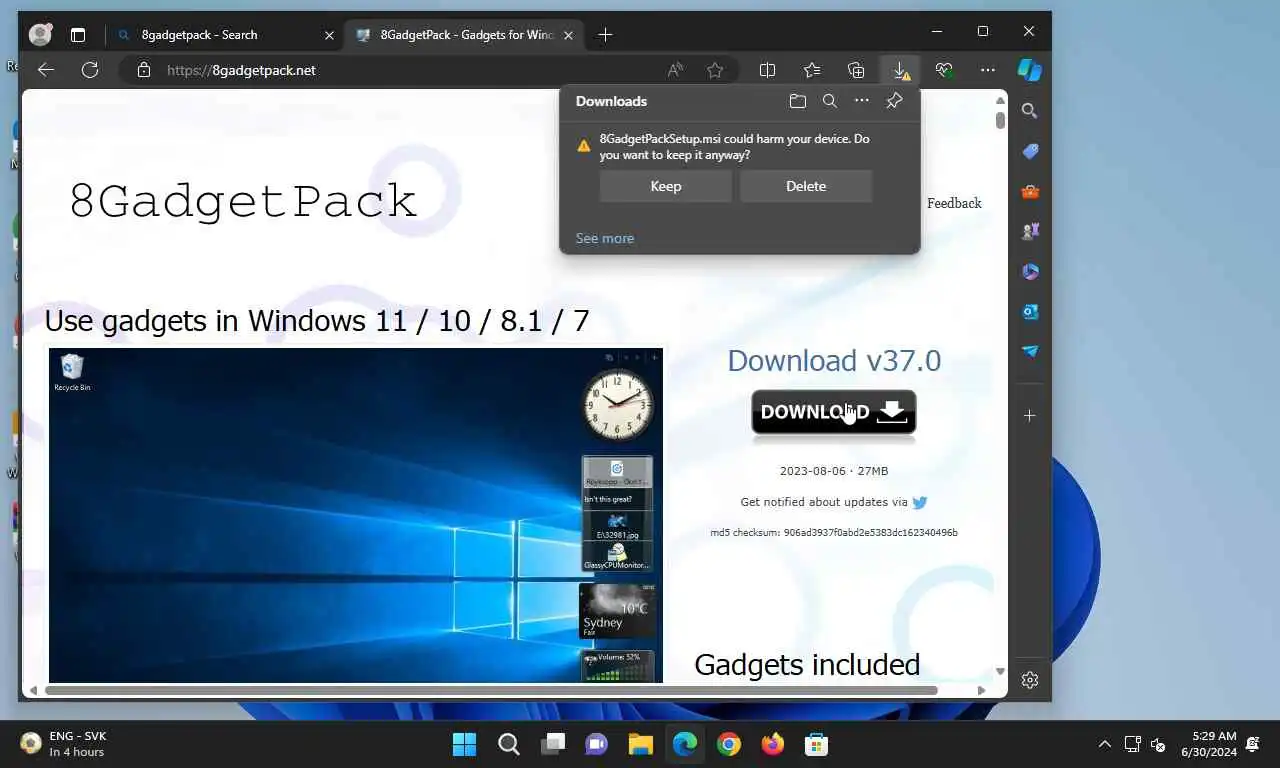The image size is (1280, 768).
Task: Add a new sidebar app
Action: (x=1030, y=415)
